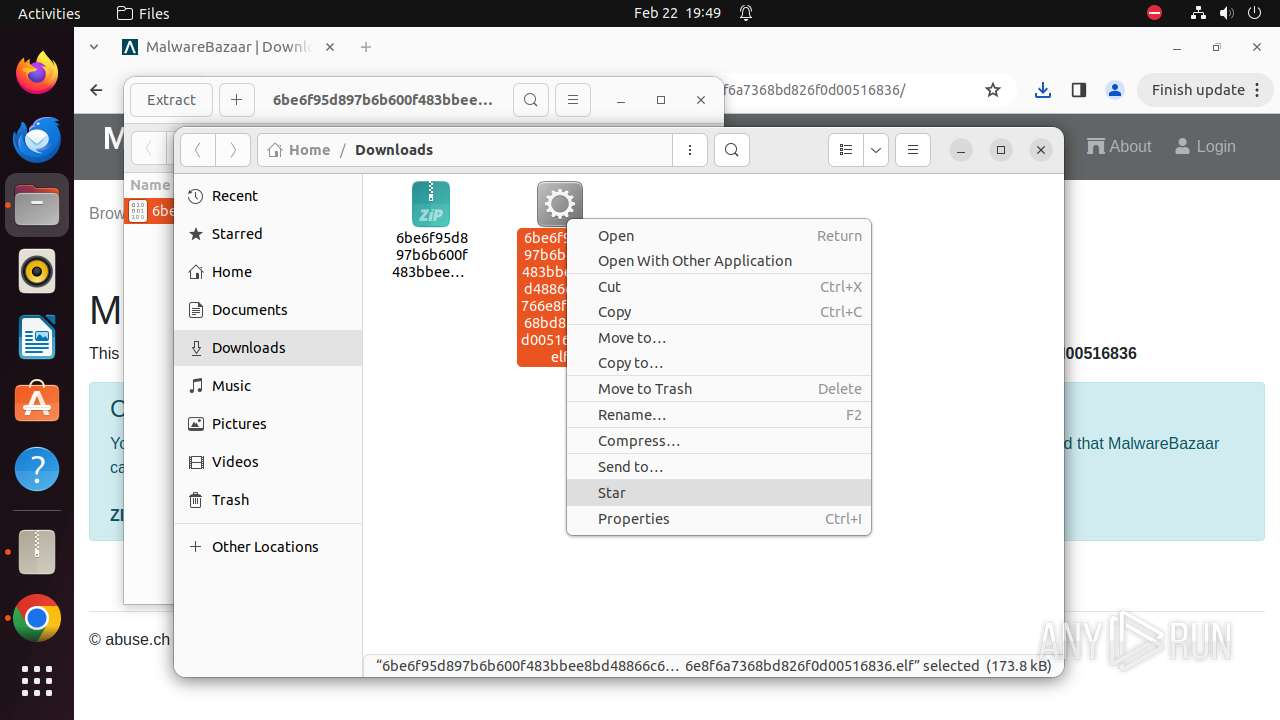The height and width of the screenshot is (720, 1280).
Task: Click the search icon in Files window
Action: pyautogui.click(x=732, y=150)
